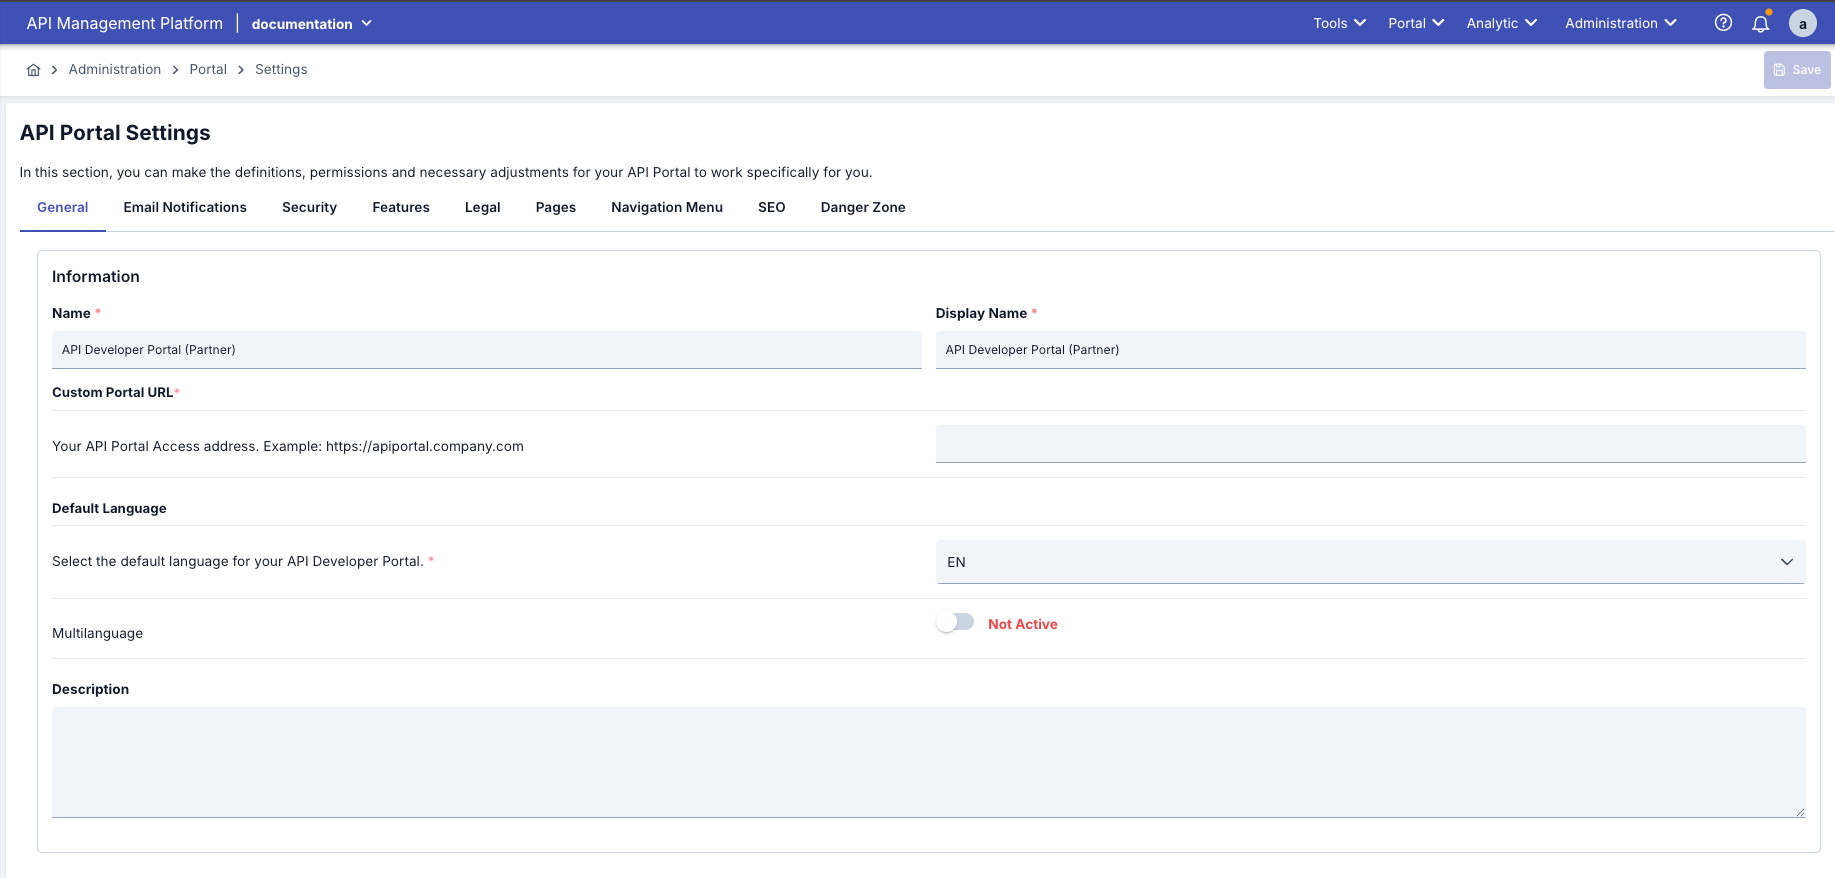The width and height of the screenshot is (1835, 878).
Task: Expand the Tools menu
Action: pyautogui.click(x=1339, y=23)
